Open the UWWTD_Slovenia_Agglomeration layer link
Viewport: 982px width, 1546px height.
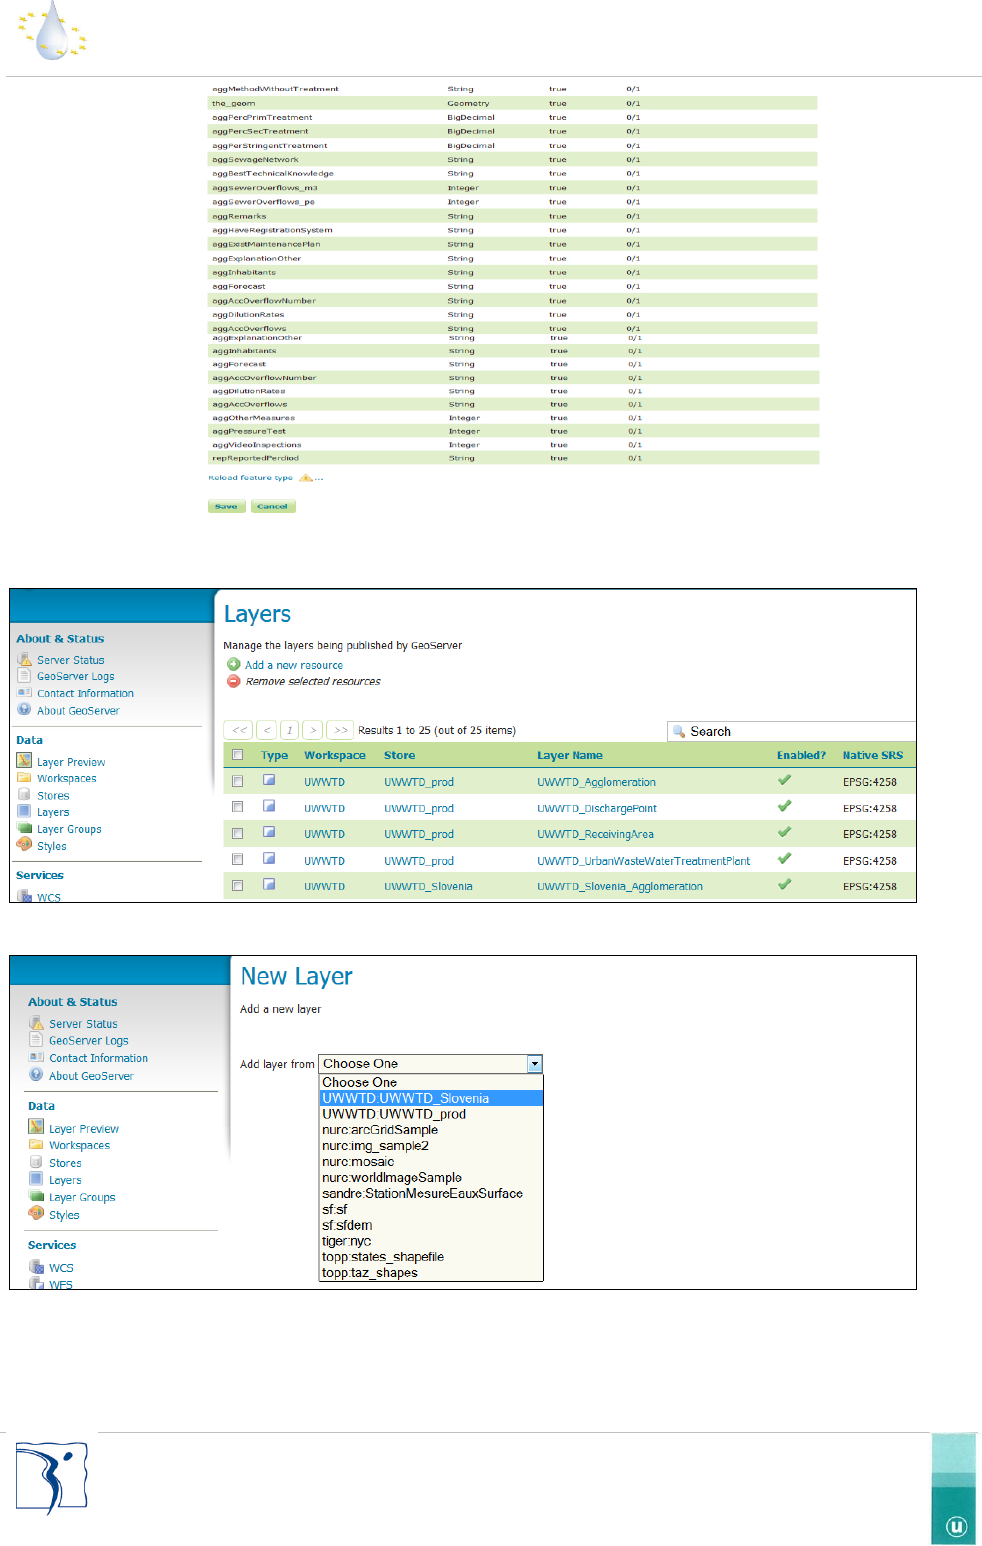point(620,886)
